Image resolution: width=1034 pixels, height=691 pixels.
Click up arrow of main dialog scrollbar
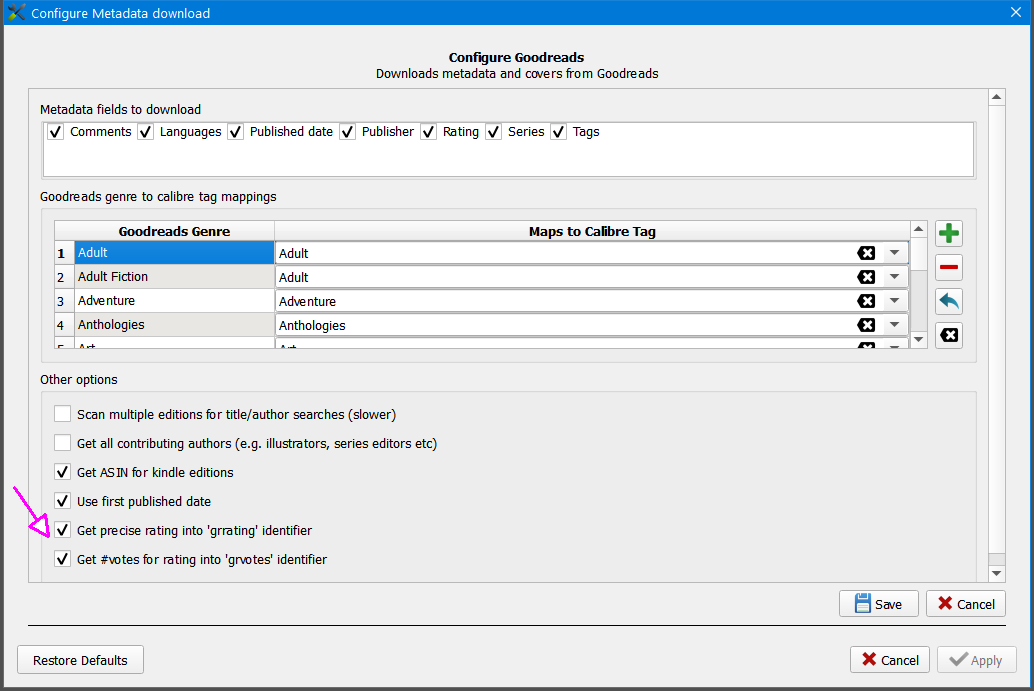(x=996, y=97)
